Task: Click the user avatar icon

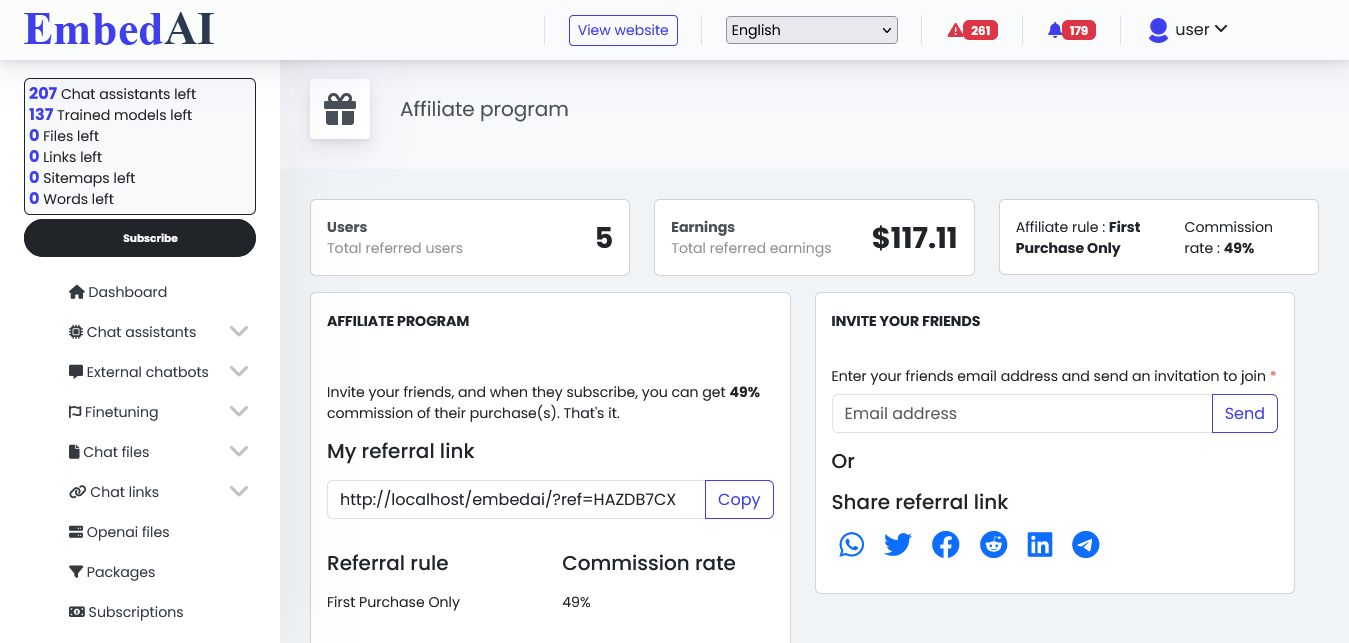Action: pyautogui.click(x=1158, y=30)
